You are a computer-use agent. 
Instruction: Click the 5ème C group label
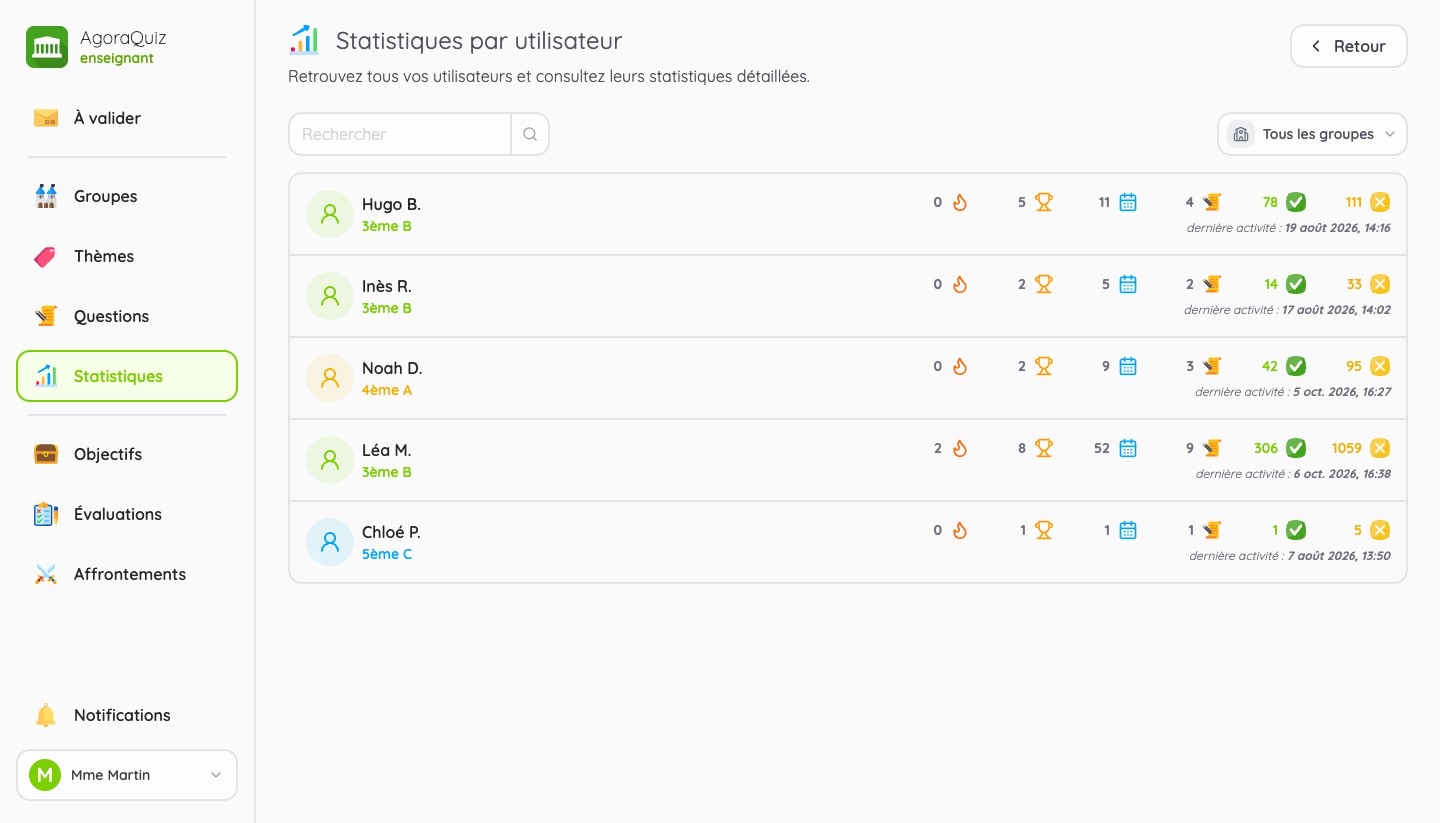point(387,554)
